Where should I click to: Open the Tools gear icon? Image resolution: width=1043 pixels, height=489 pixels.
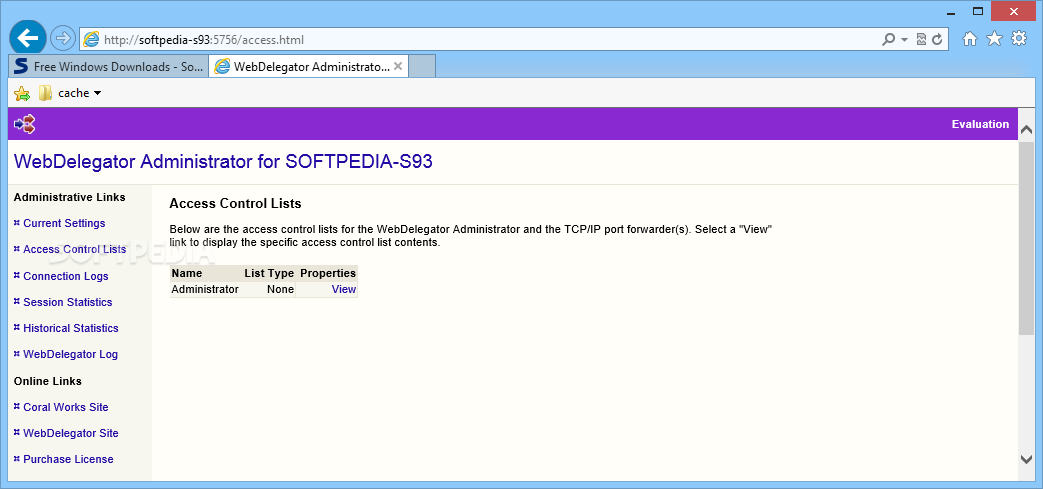1019,39
